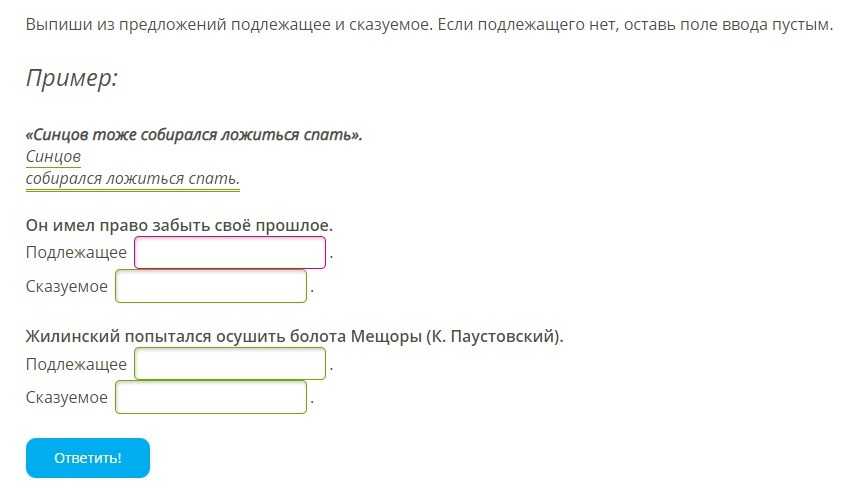Click the underlined example answer "Синцов"
Screen dimensions: 844x494
tap(53, 156)
